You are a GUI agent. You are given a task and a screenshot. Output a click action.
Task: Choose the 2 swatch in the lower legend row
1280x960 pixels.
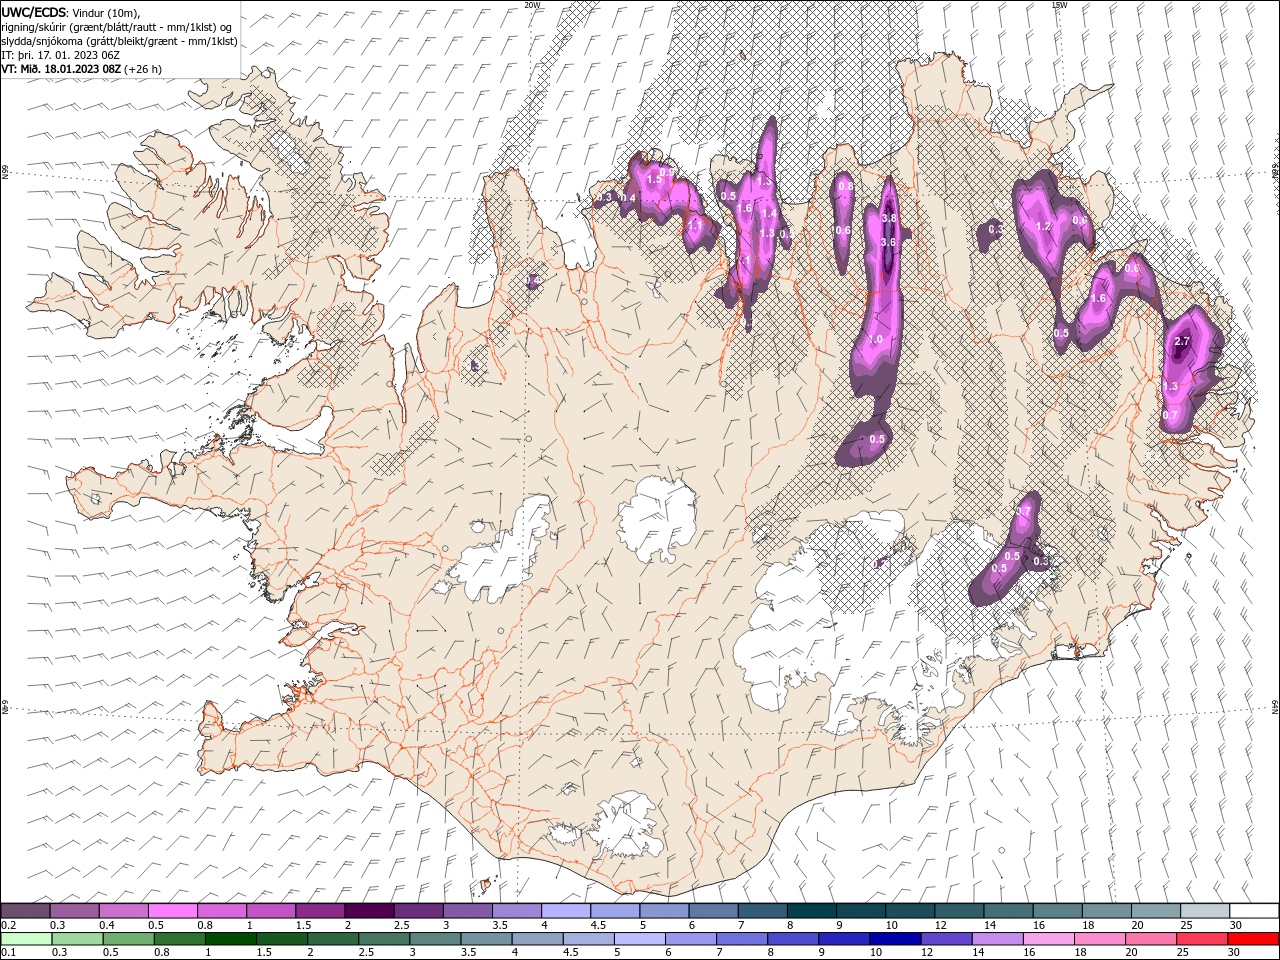click(x=333, y=939)
